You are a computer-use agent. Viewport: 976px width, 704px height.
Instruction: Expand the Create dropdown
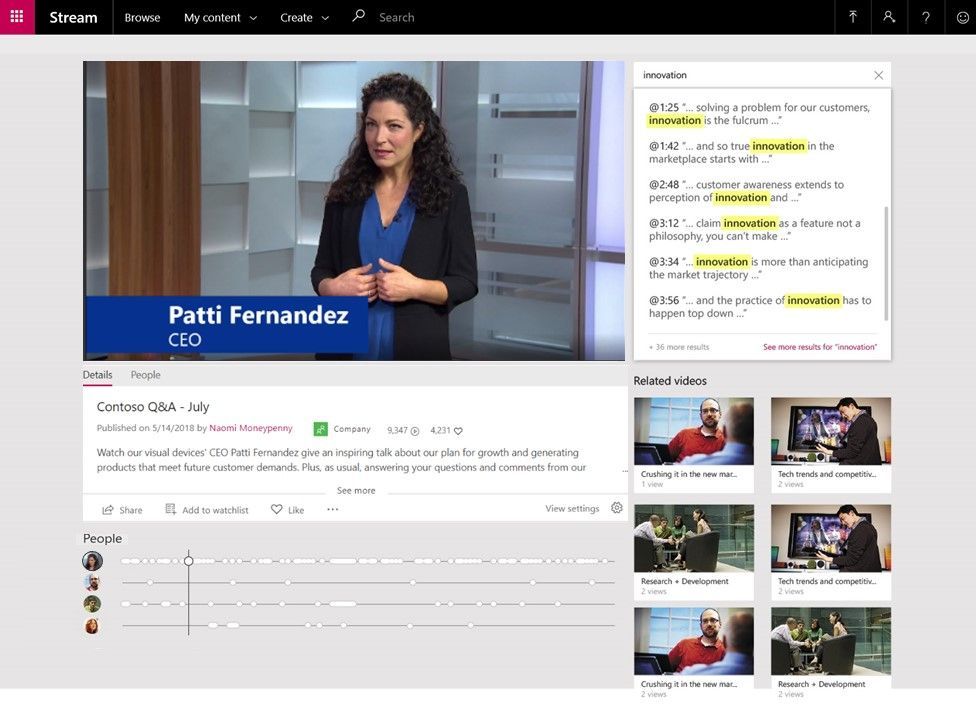tap(304, 17)
